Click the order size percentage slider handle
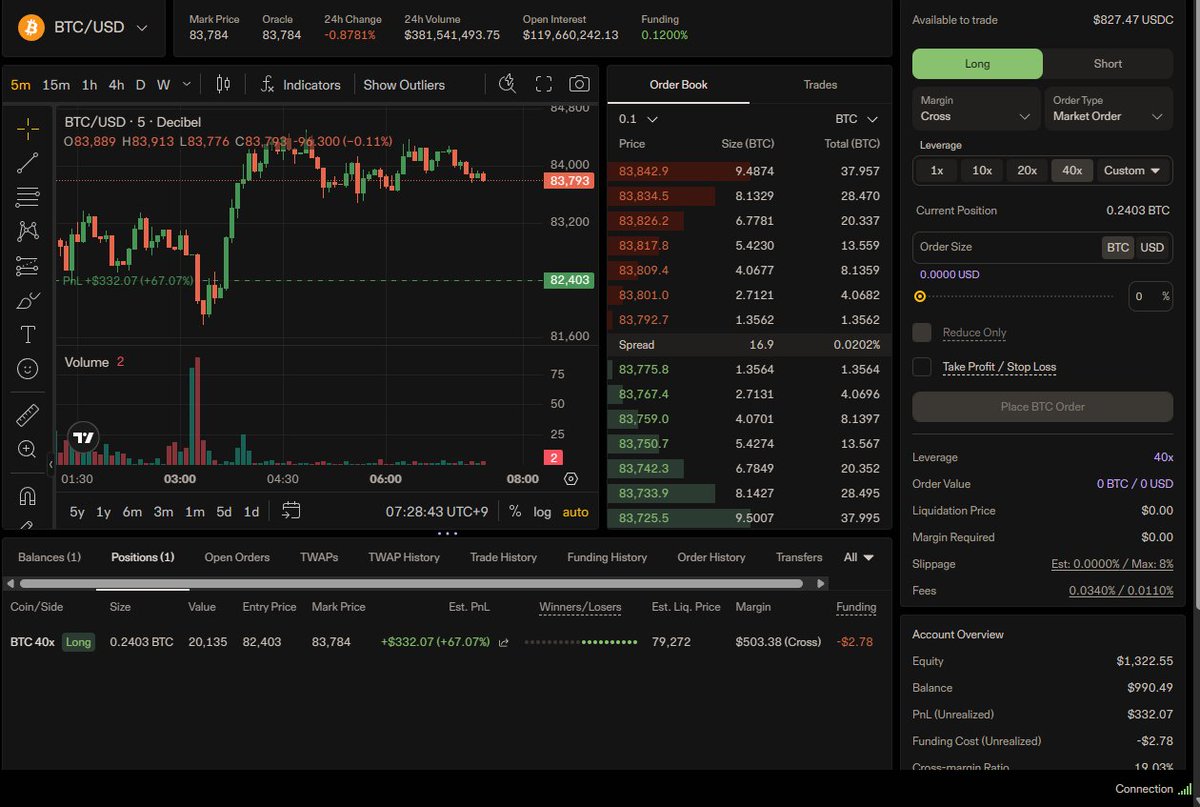 920,296
